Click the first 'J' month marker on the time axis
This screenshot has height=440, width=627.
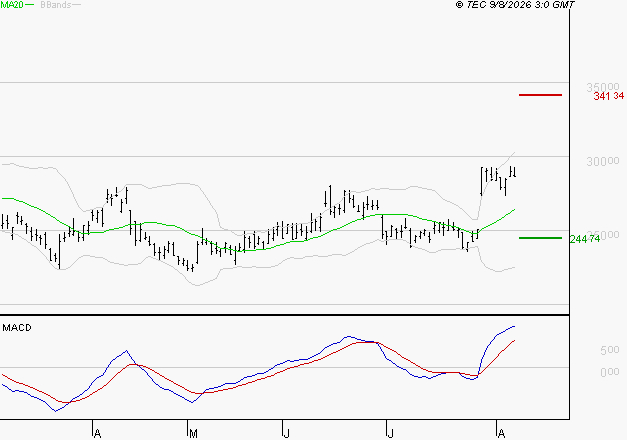point(286,433)
